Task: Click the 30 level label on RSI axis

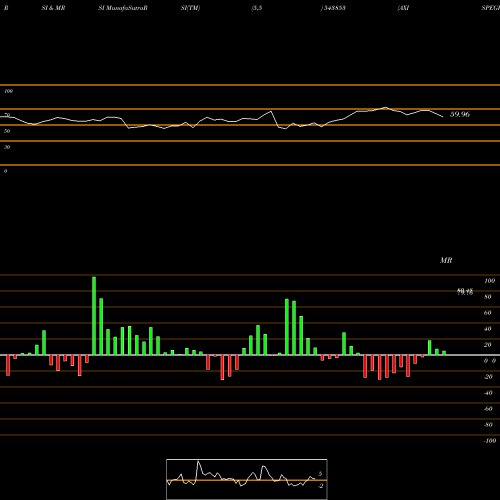Action: pyautogui.click(x=7, y=147)
